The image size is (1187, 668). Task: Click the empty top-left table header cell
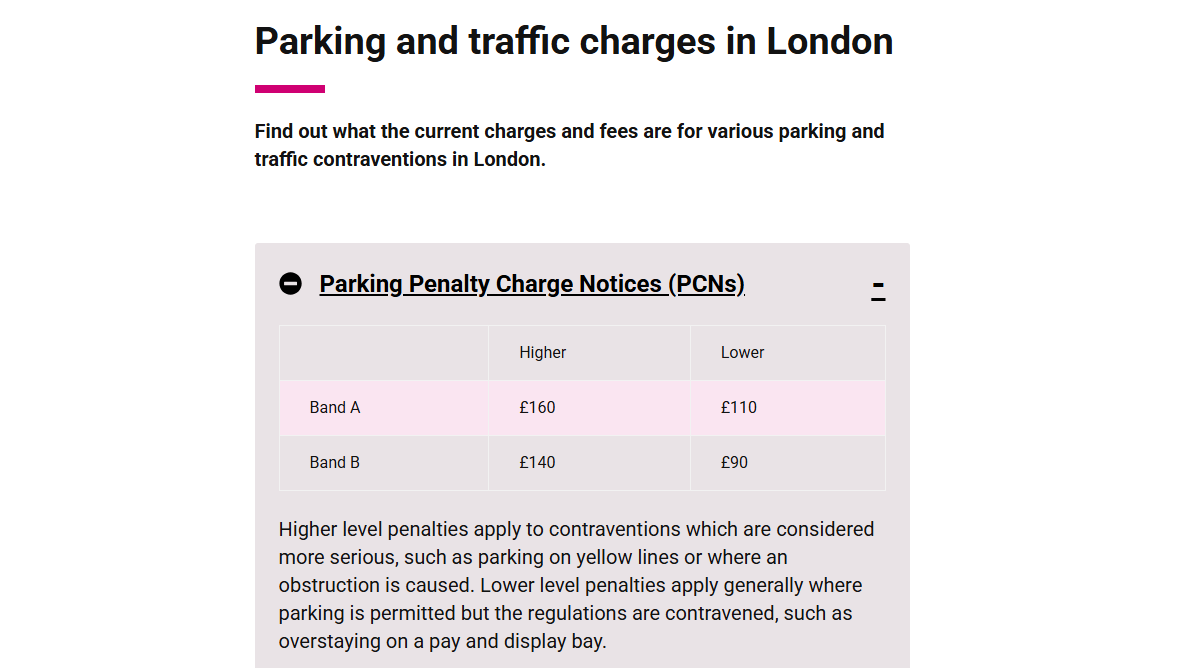pyautogui.click(x=384, y=352)
